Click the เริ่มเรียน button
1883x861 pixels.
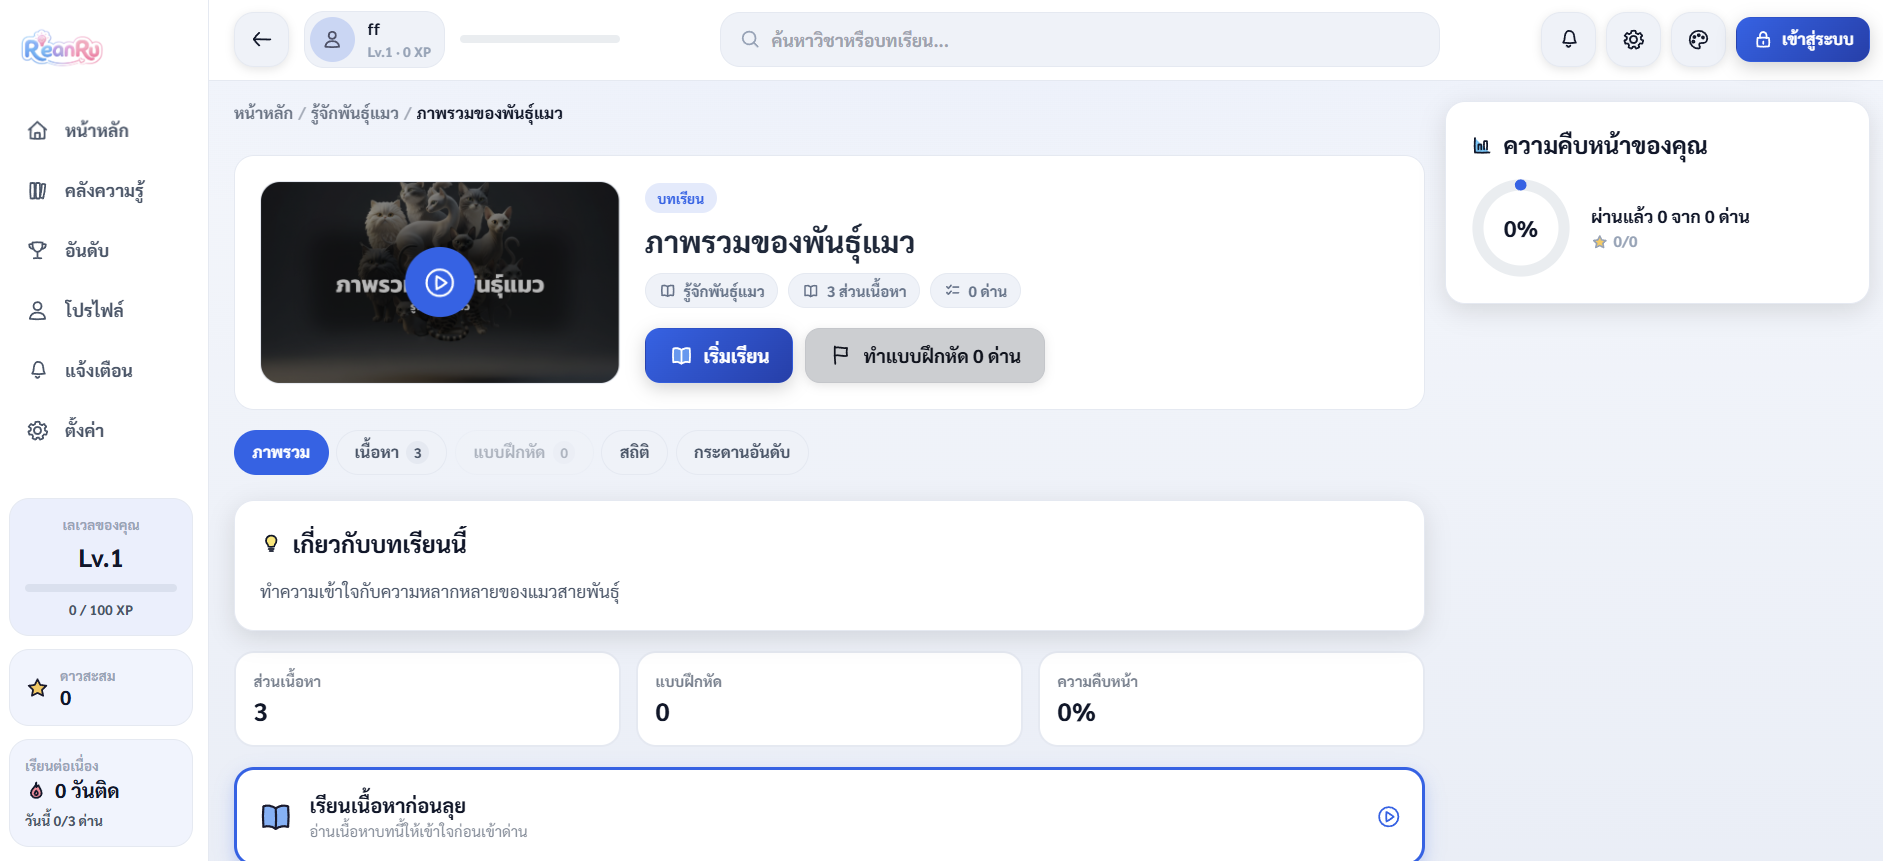719,356
